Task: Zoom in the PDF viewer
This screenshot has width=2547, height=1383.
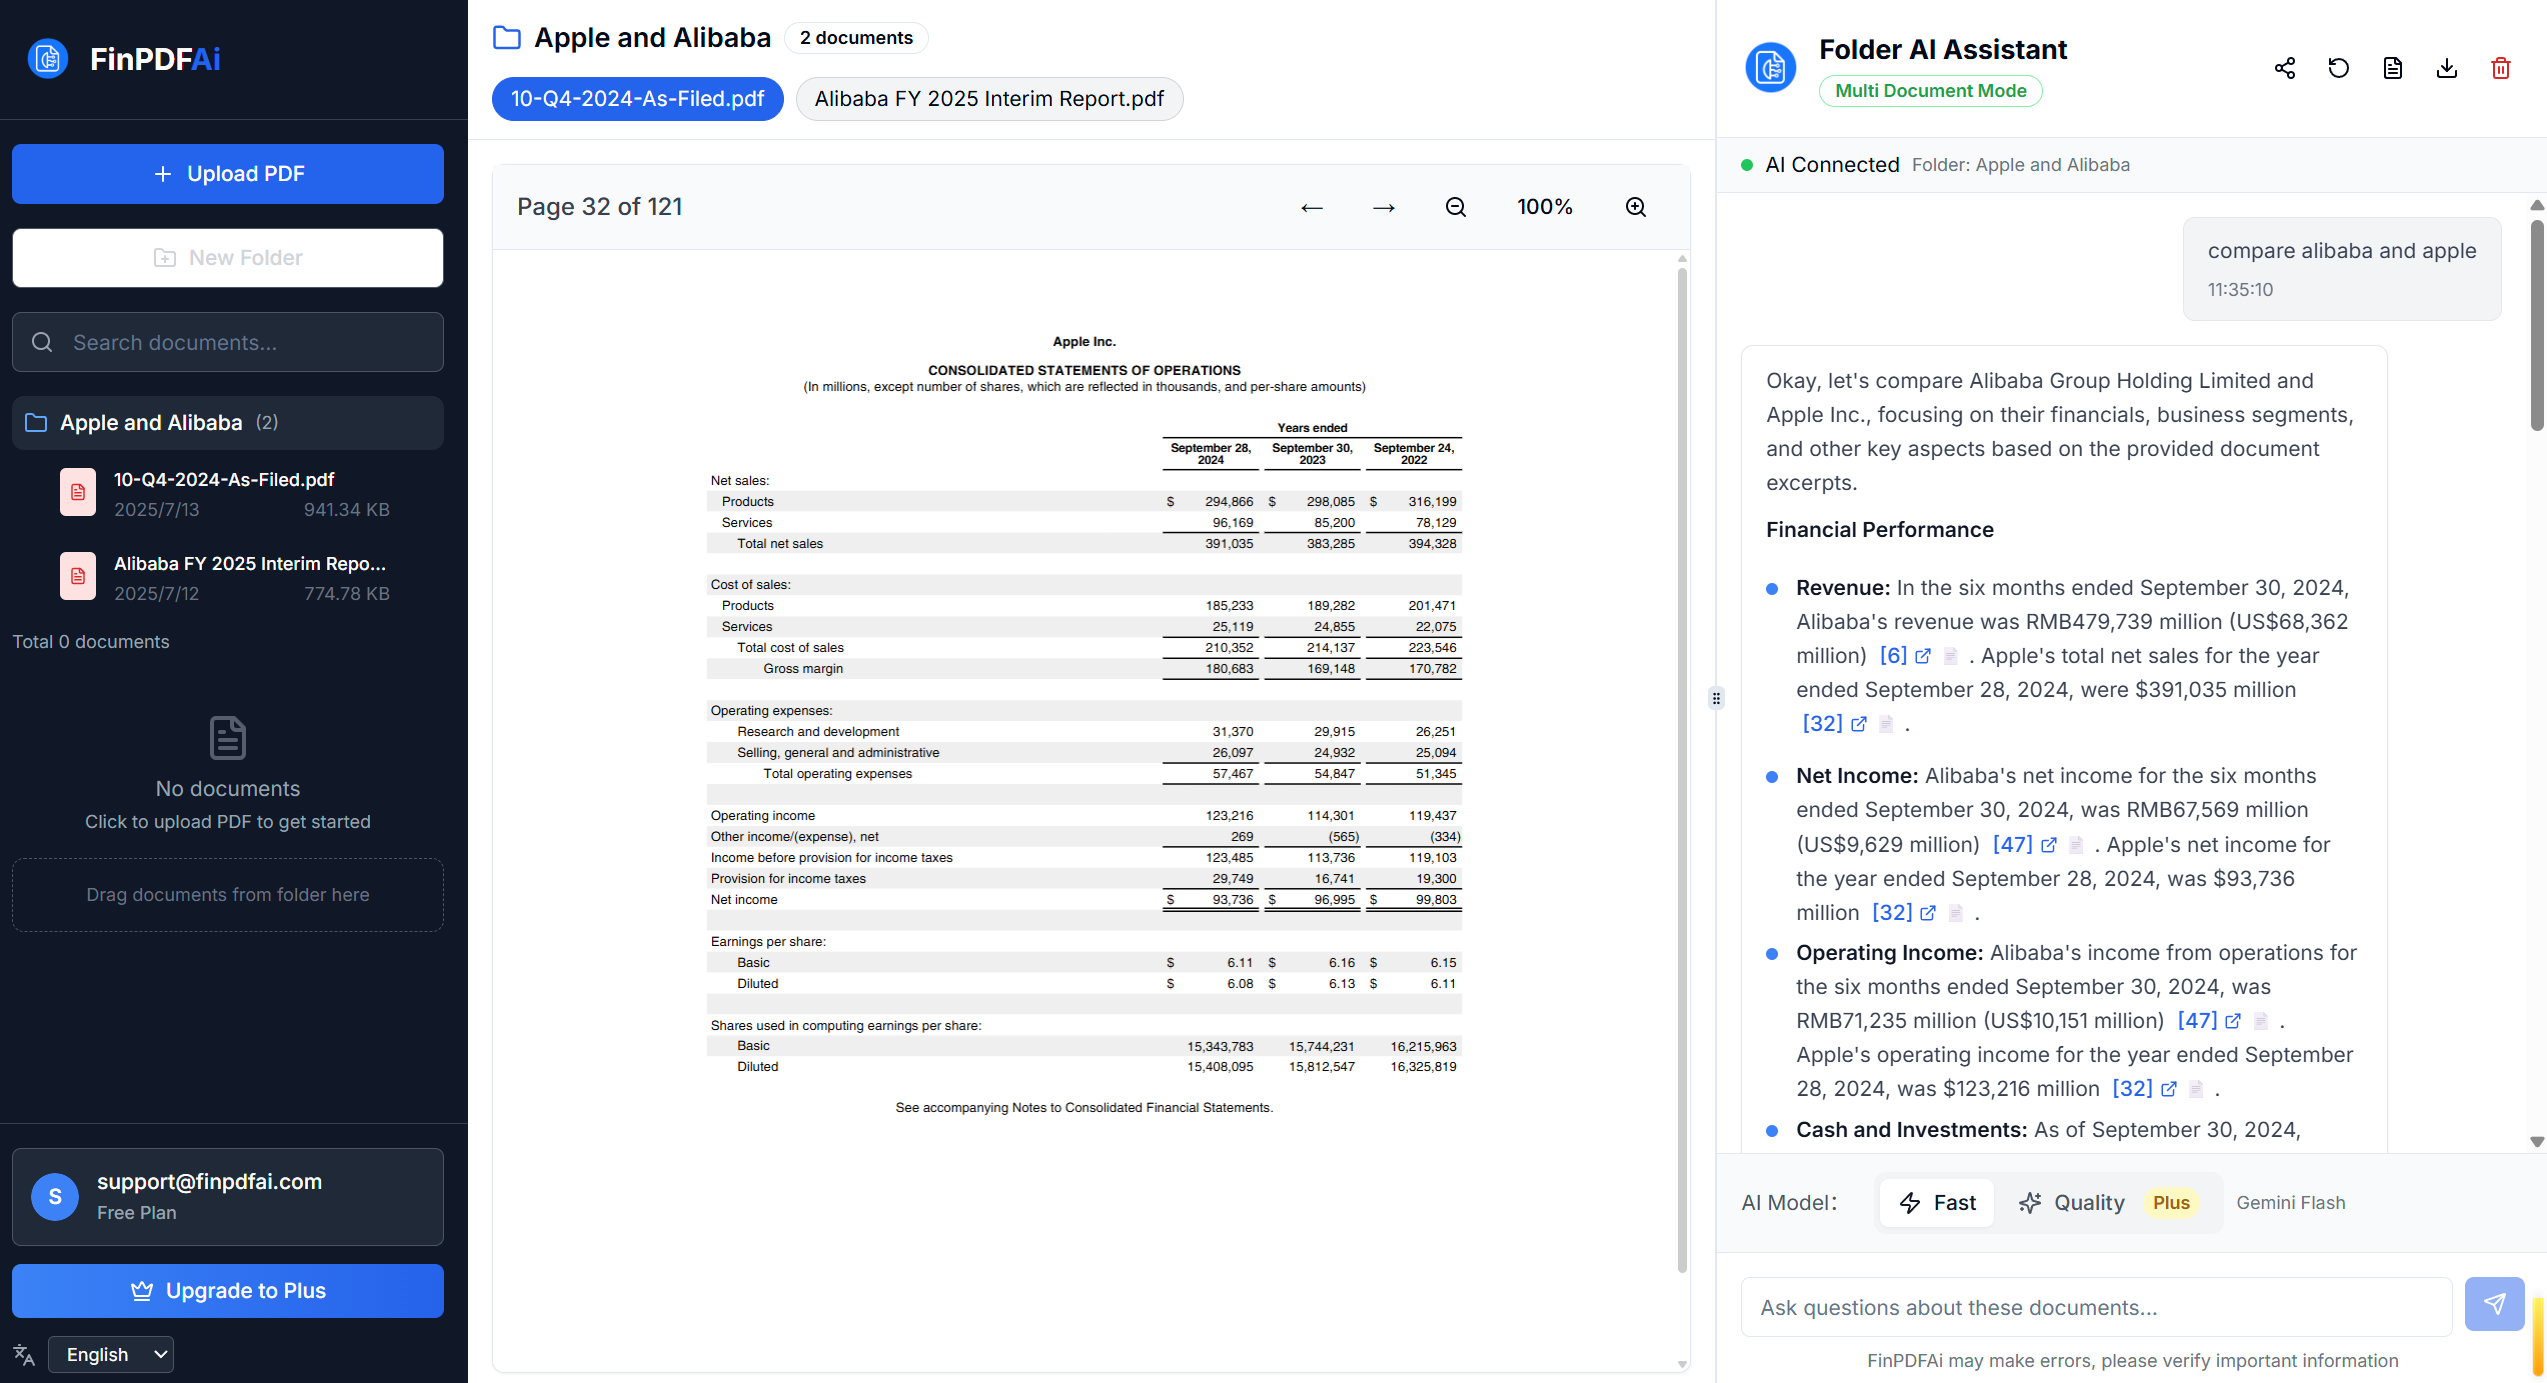Action: [x=1636, y=207]
